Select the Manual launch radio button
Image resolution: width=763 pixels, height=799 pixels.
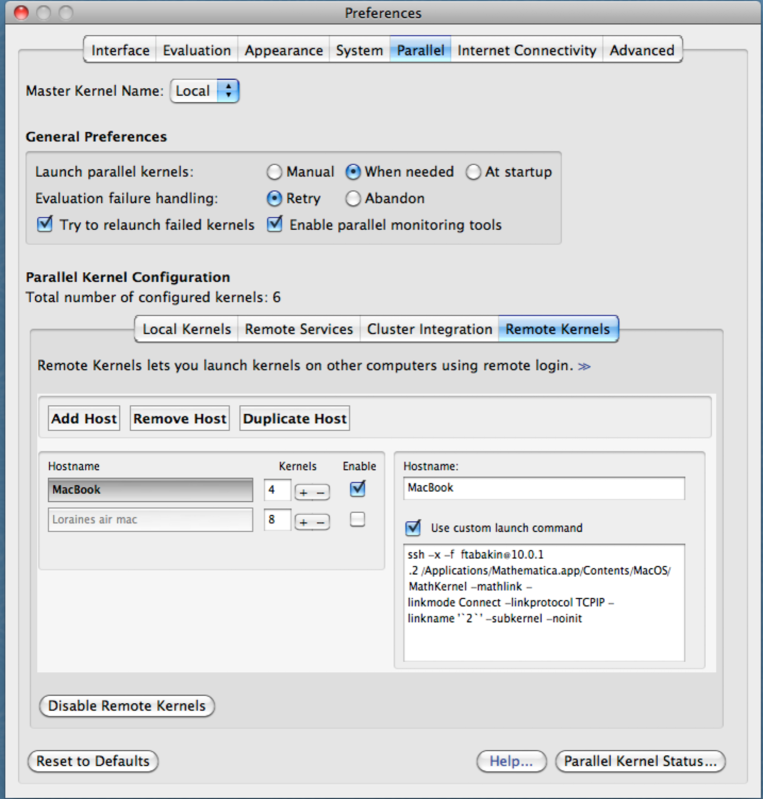tap(275, 172)
